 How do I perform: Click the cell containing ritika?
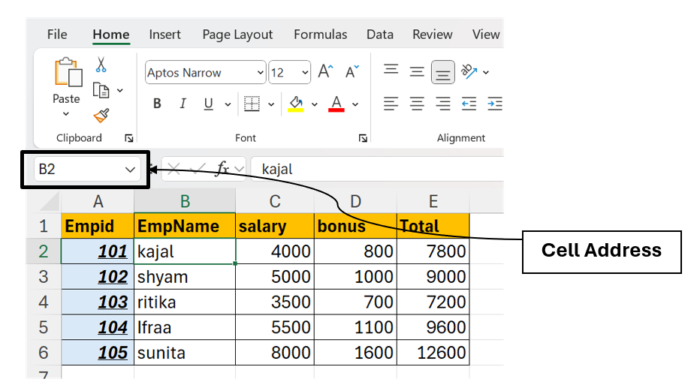[x=185, y=302]
